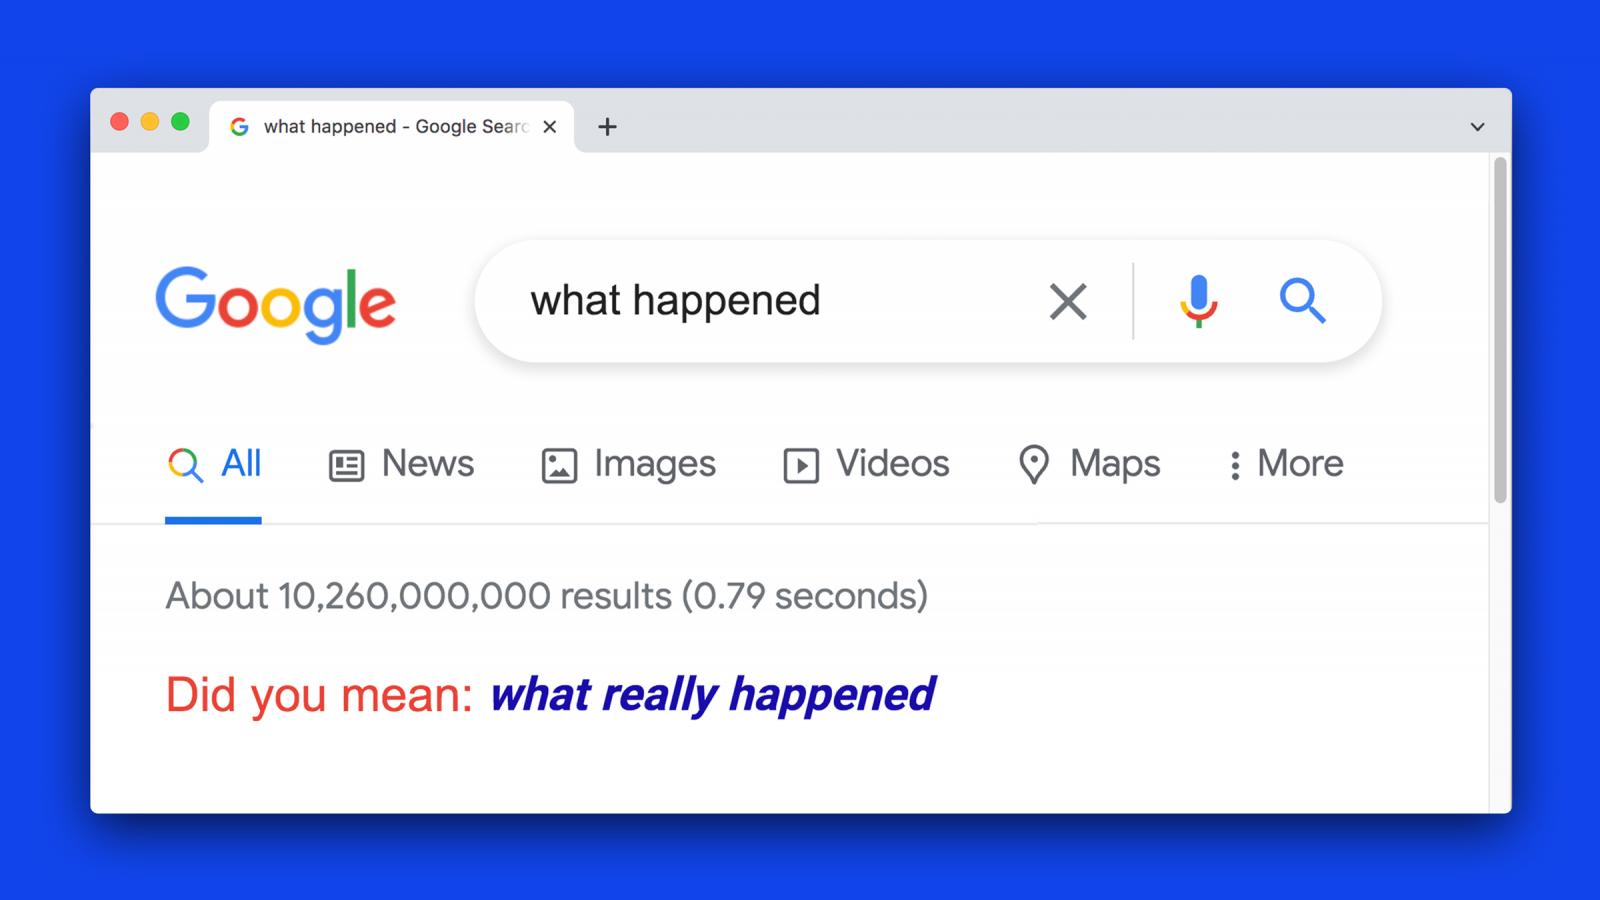1600x900 pixels.
Task: Click the Maps pin icon
Action: [1033, 465]
